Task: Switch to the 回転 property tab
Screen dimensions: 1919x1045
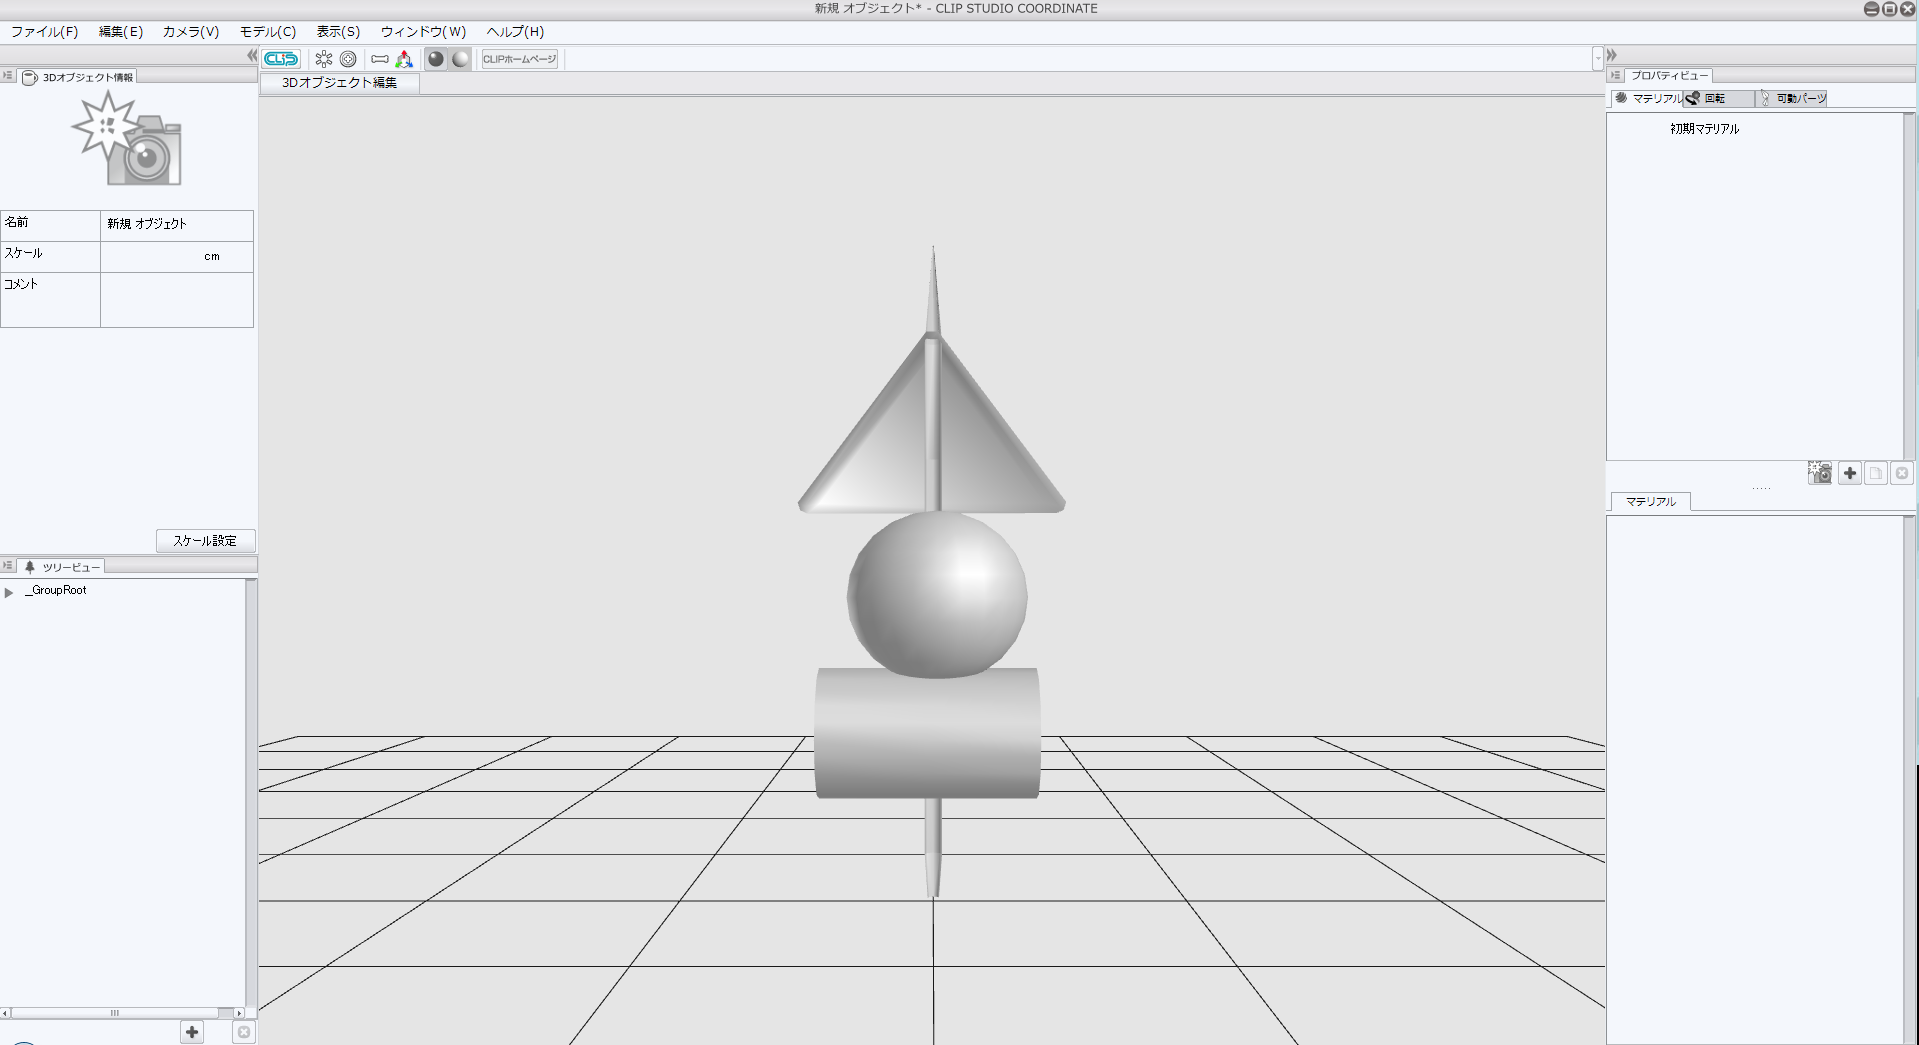Action: pyautogui.click(x=1718, y=98)
